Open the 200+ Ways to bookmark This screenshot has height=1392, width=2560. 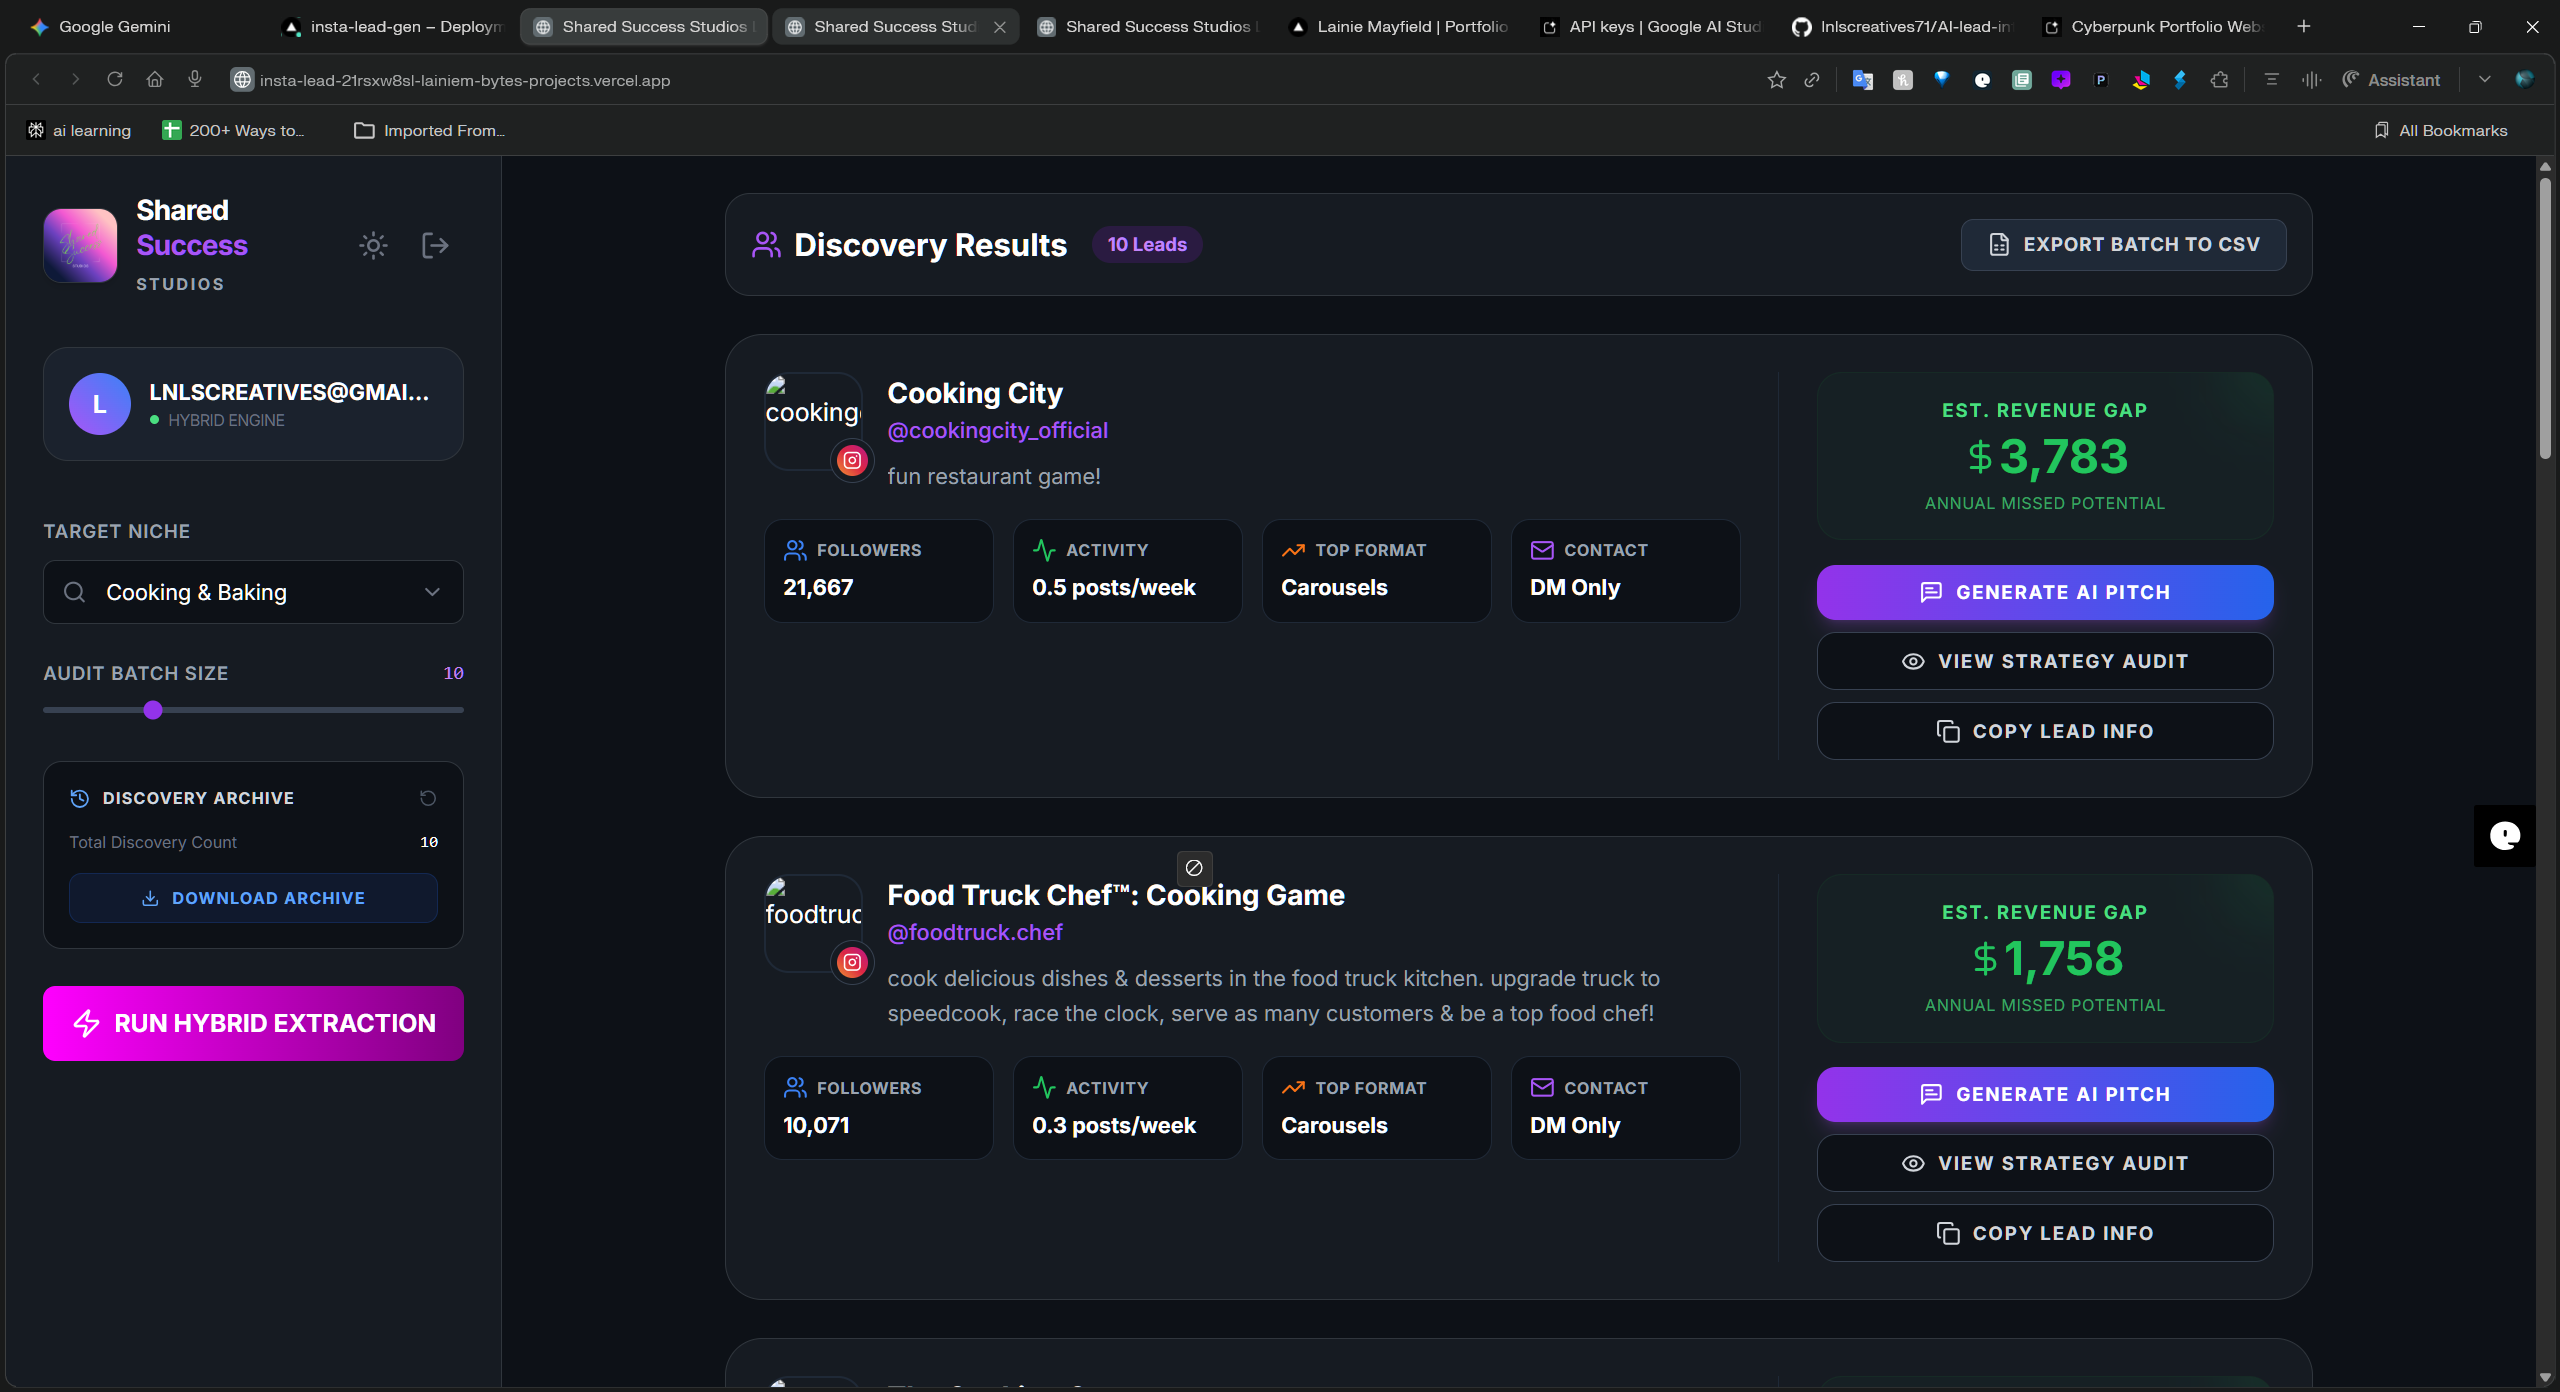[x=234, y=131]
